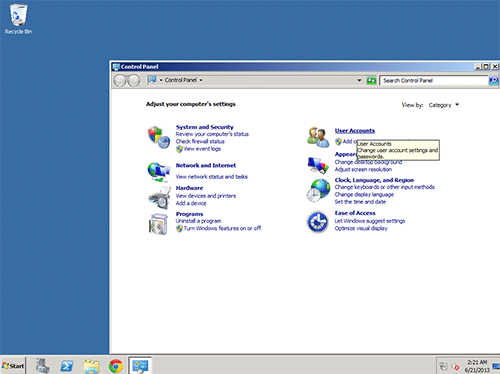This screenshot has height=374, width=500.
Task: Click the Forward navigation arrow button
Action: (x=134, y=81)
